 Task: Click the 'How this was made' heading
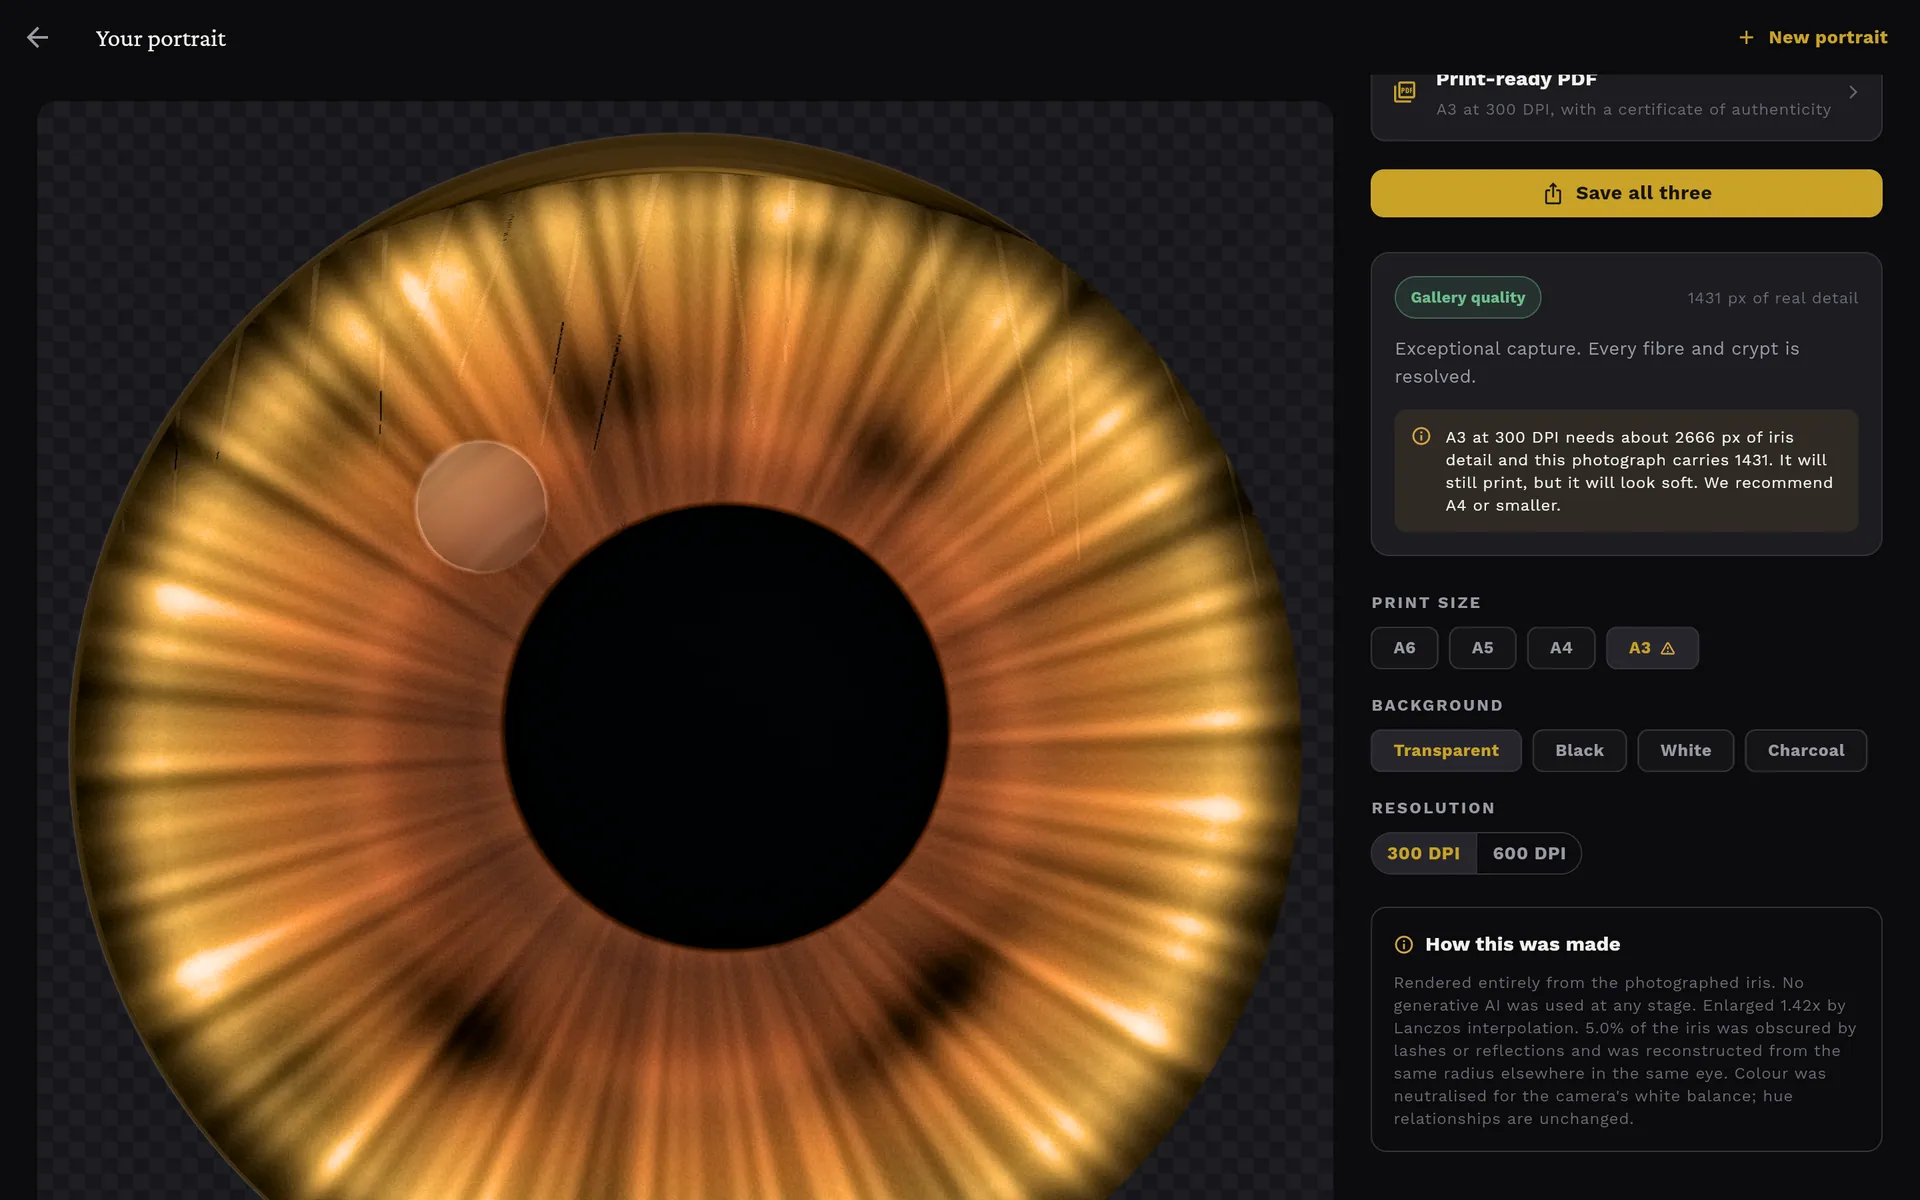pos(1522,944)
